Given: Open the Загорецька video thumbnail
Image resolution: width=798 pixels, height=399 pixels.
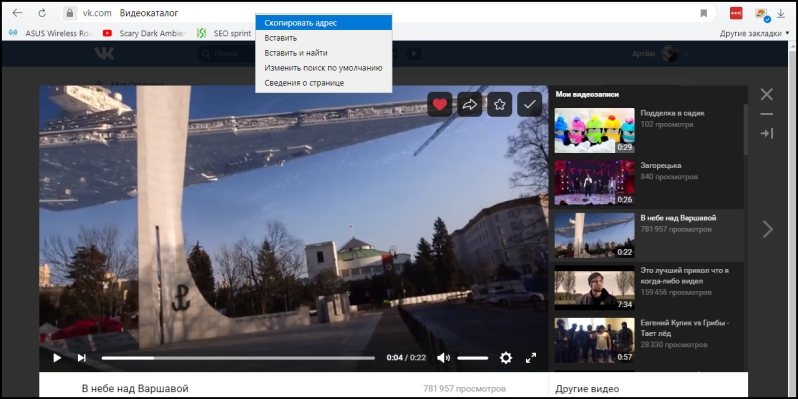Looking at the screenshot, I should (594, 183).
